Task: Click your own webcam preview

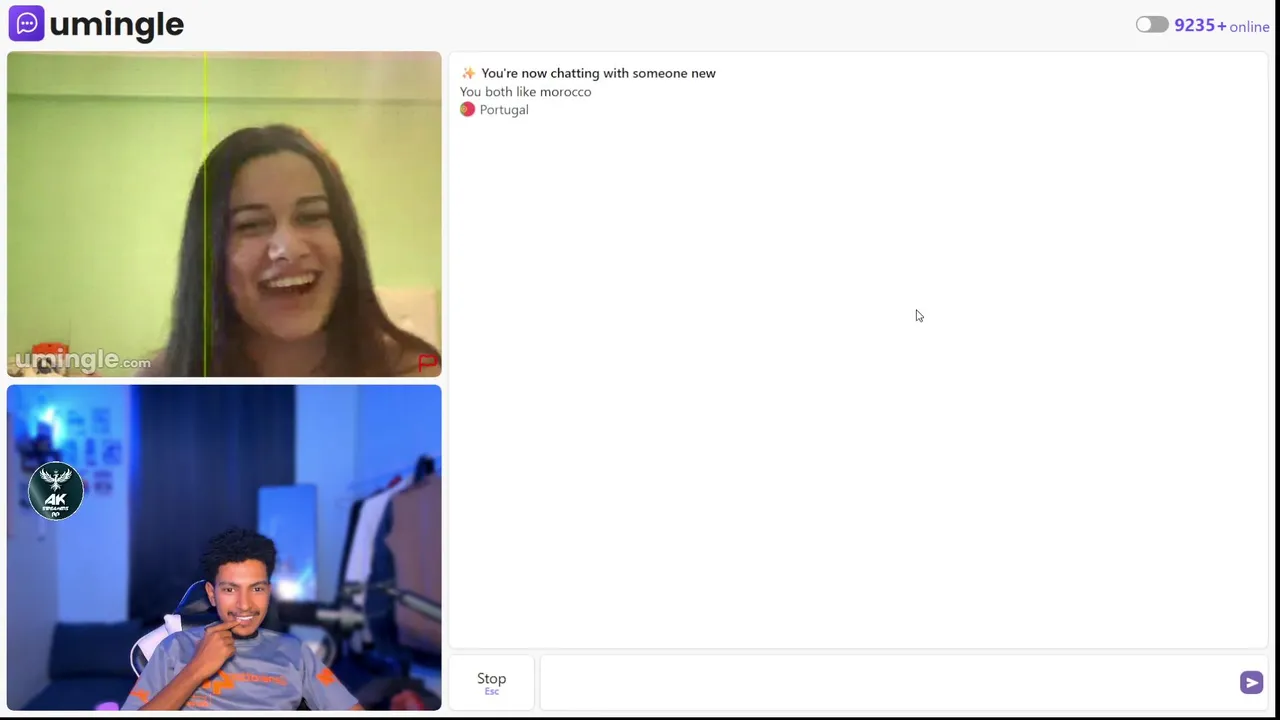Action: click(x=224, y=547)
